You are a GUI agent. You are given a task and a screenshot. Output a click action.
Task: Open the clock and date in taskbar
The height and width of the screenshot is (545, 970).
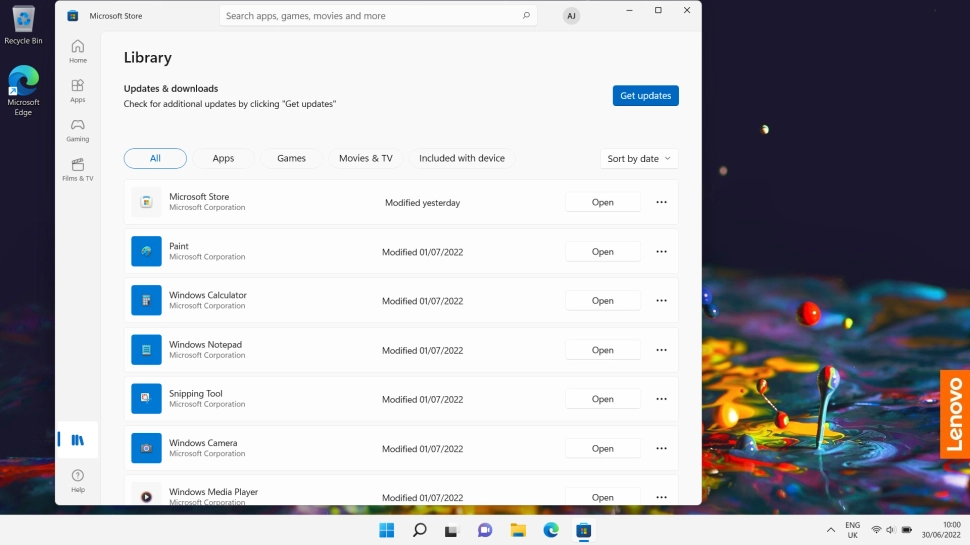(941, 530)
